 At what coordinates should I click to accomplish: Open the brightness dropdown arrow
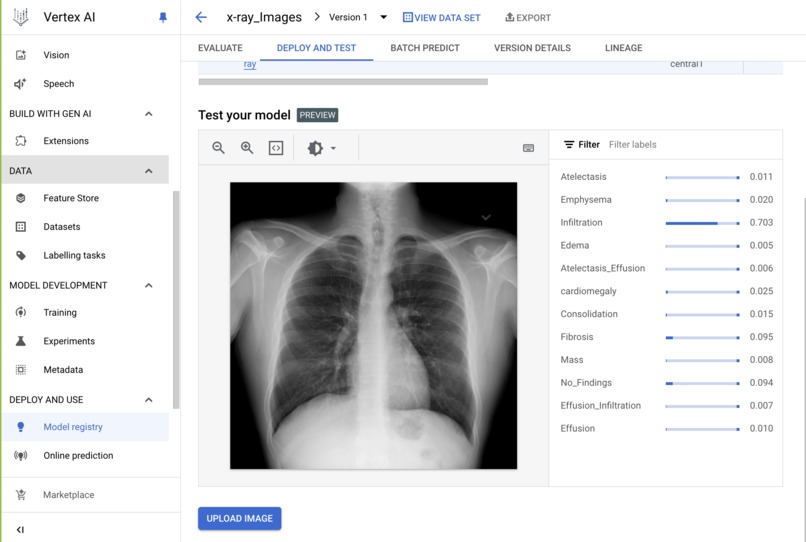[x=333, y=148]
